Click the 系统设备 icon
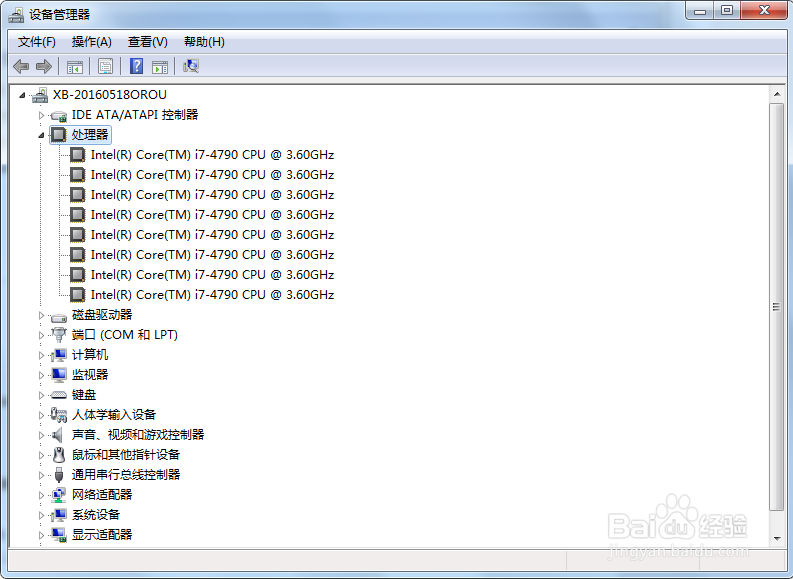 click(59, 515)
